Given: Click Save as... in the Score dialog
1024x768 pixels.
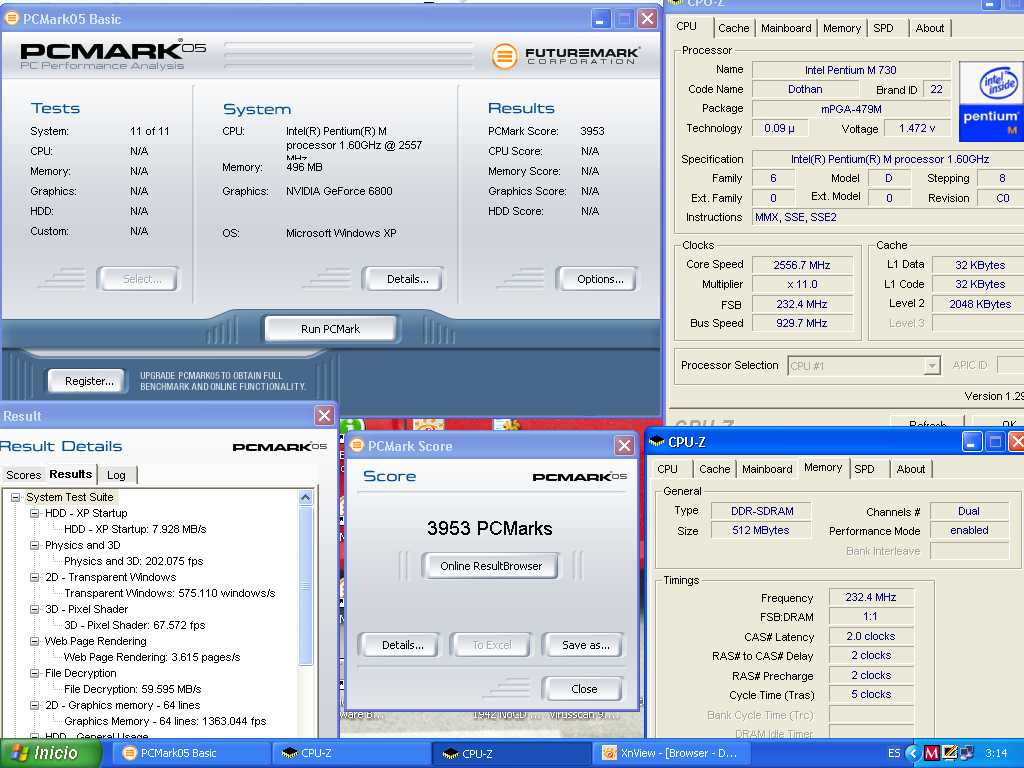Looking at the screenshot, I should click(x=585, y=645).
